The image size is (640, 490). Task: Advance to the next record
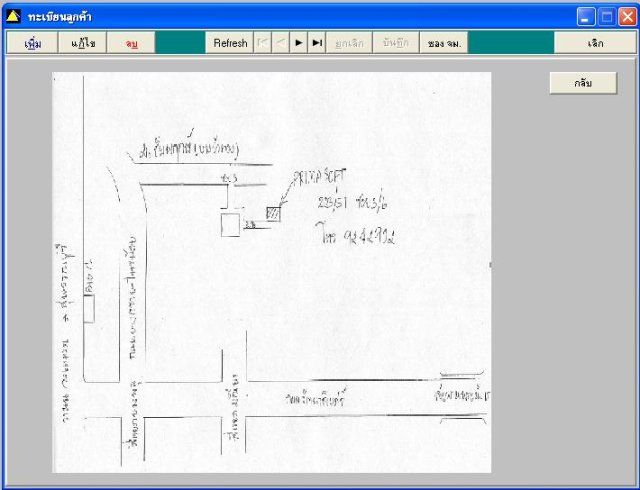click(x=298, y=42)
